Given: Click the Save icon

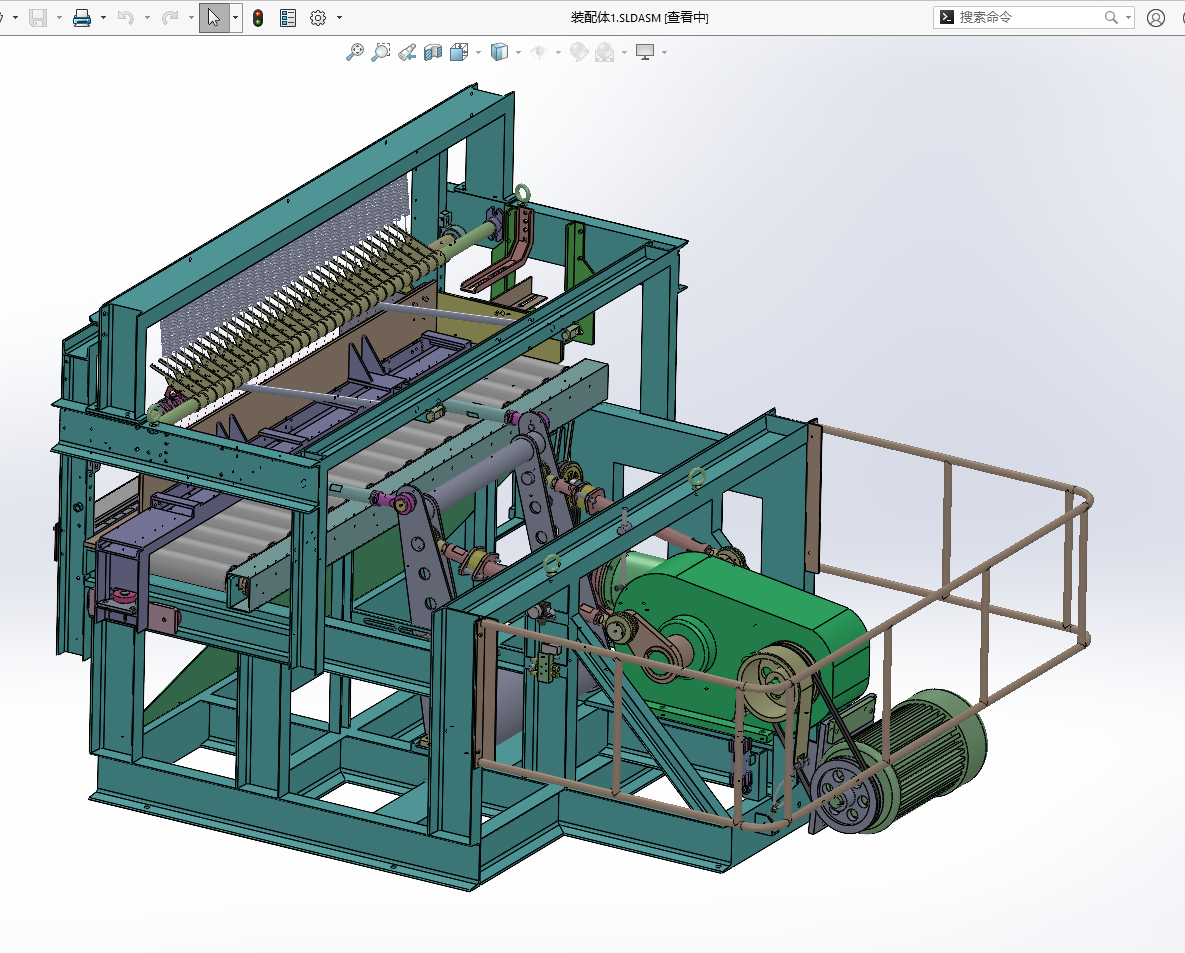Looking at the screenshot, I should [x=38, y=17].
